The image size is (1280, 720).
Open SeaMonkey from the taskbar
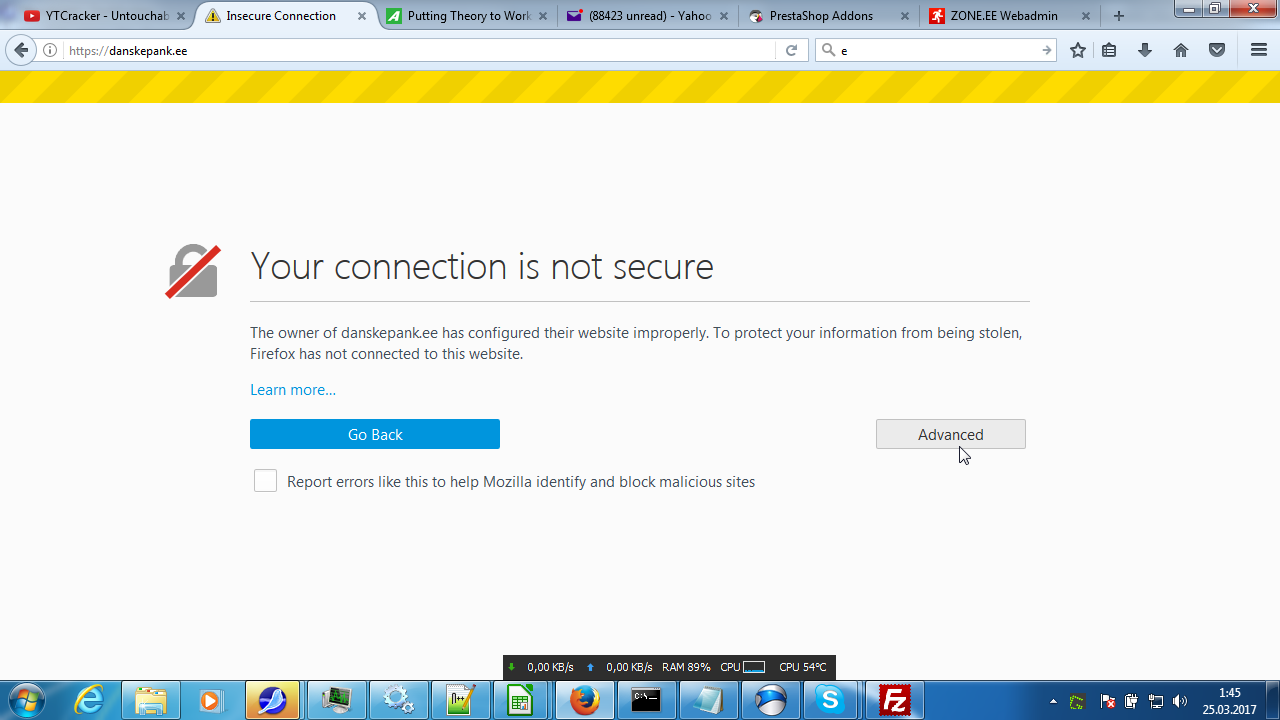272,700
